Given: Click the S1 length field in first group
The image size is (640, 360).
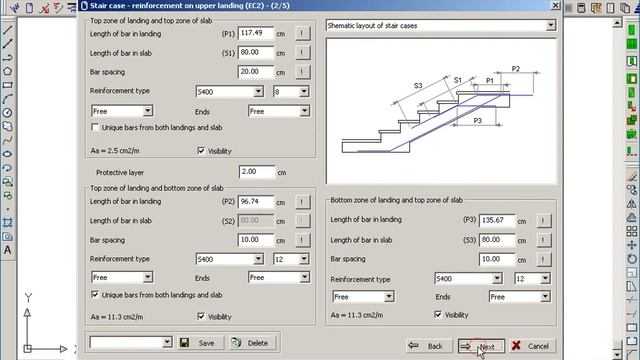Looking at the screenshot, I should [256, 52].
